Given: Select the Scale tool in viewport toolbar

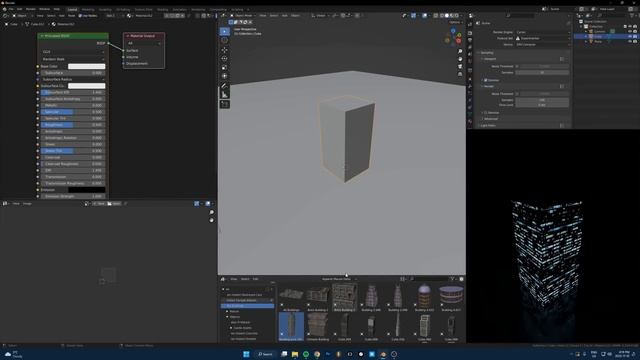Looking at the screenshot, I should point(224,67).
